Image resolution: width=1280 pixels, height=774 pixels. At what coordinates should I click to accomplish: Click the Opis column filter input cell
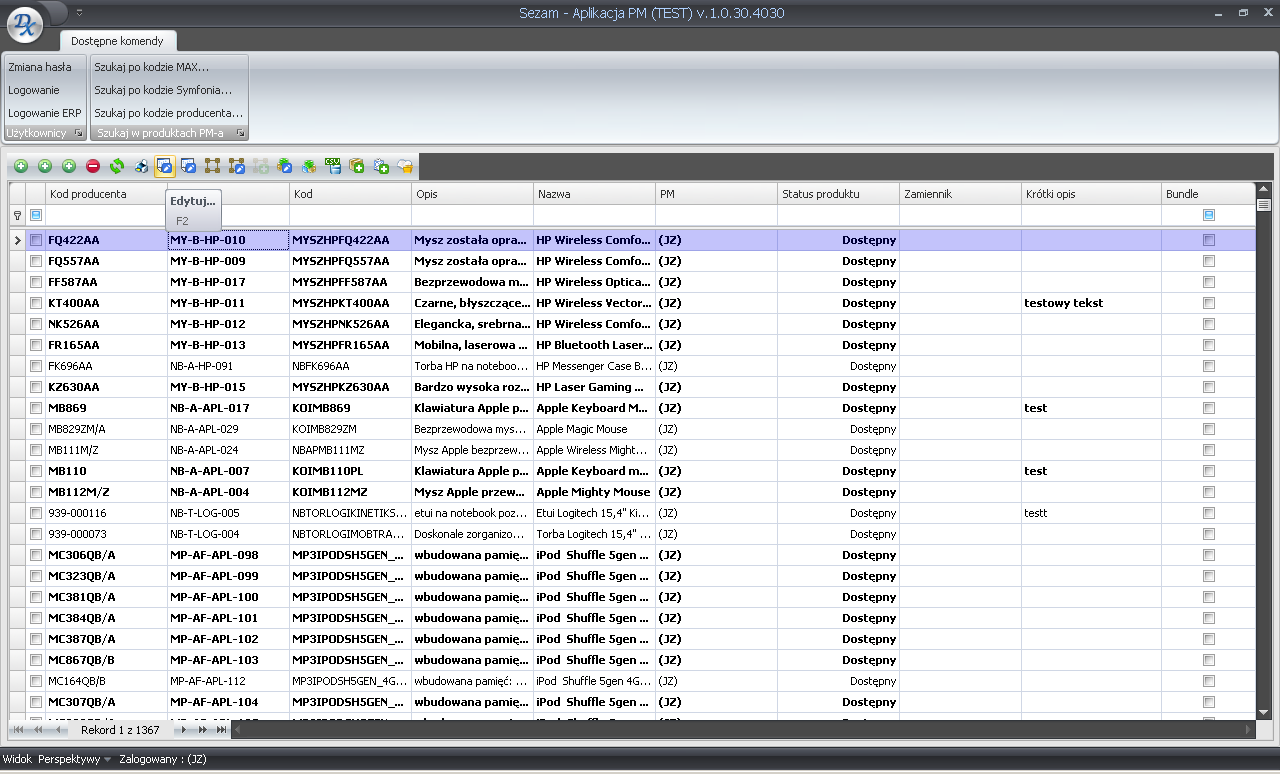pos(472,215)
